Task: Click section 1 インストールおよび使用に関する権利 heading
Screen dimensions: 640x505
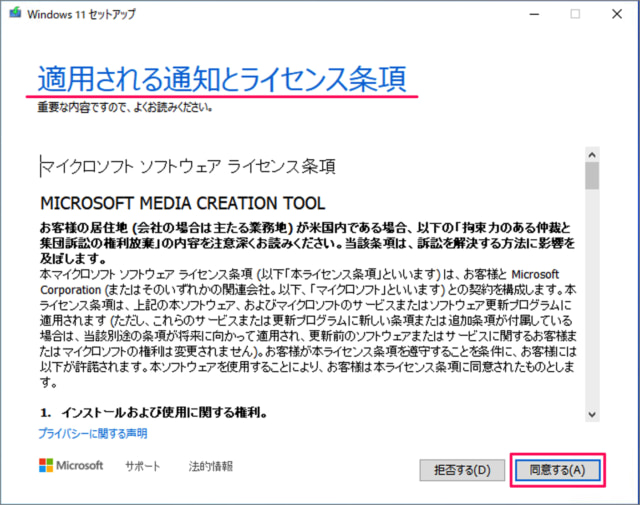Action: pos(154,413)
